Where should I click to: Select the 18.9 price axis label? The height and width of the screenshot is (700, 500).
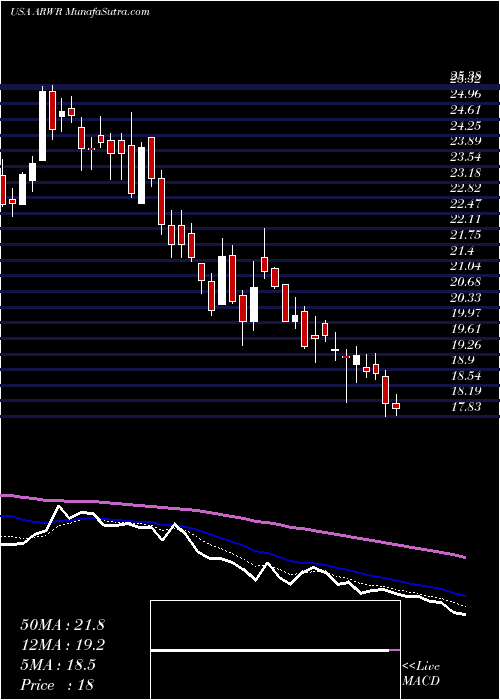click(x=462, y=360)
